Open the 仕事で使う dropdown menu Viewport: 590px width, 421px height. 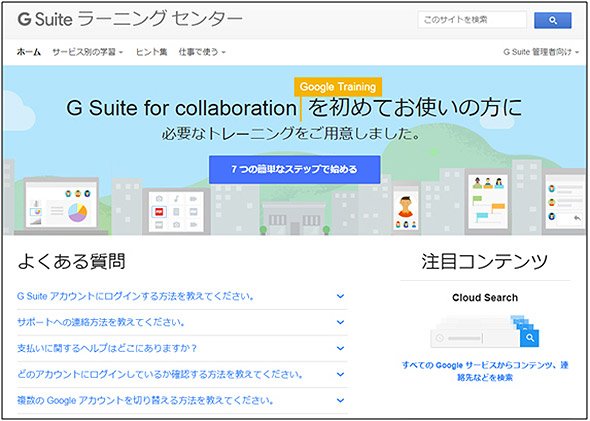coord(202,52)
